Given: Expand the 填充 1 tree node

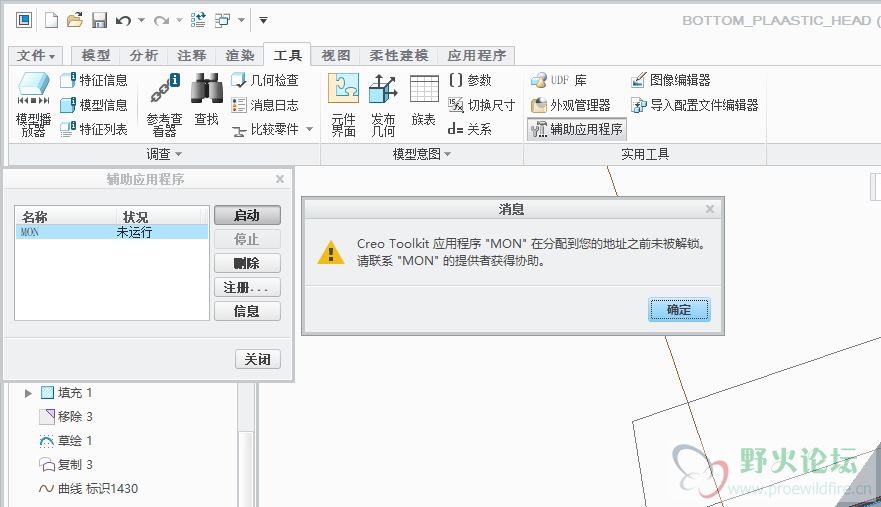Looking at the screenshot, I should coord(28,393).
